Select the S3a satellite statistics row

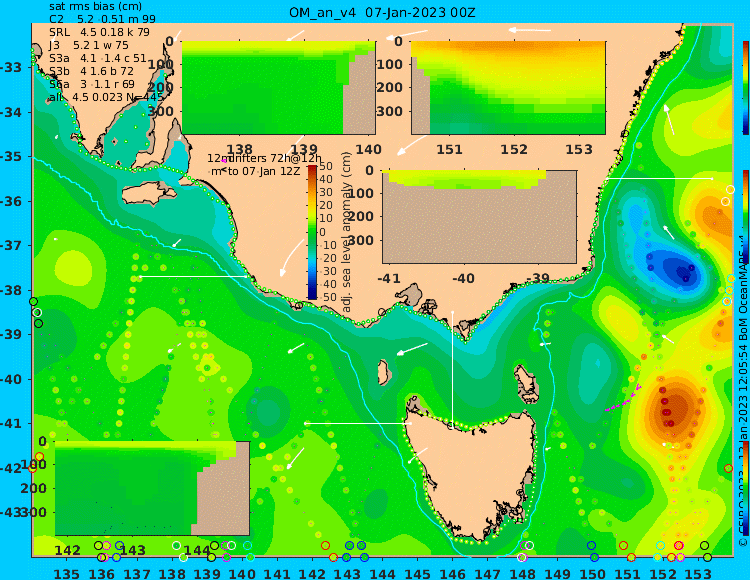pos(98,58)
